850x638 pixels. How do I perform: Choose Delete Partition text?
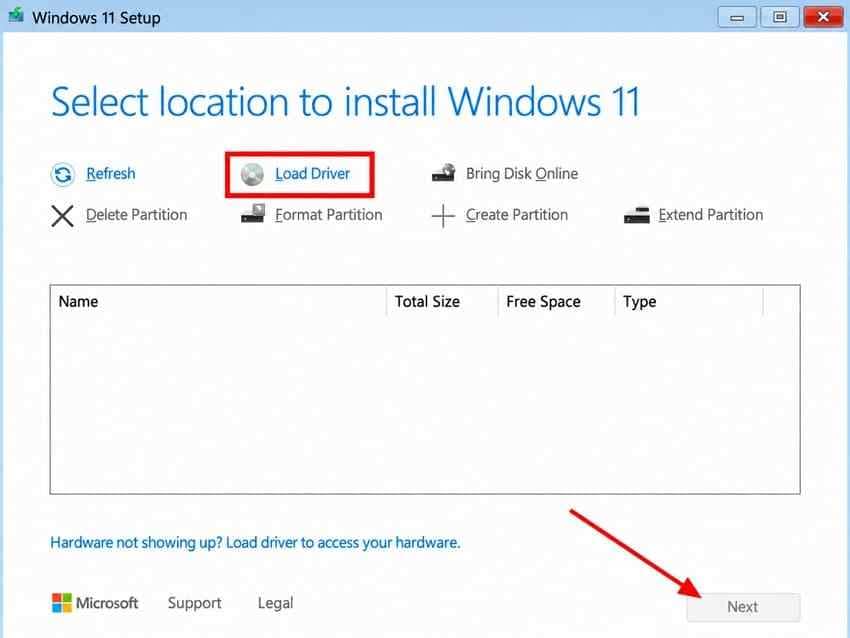tap(137, 215)
